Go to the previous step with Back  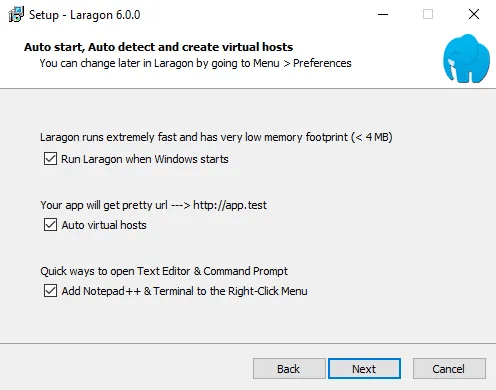click(289, 369)
